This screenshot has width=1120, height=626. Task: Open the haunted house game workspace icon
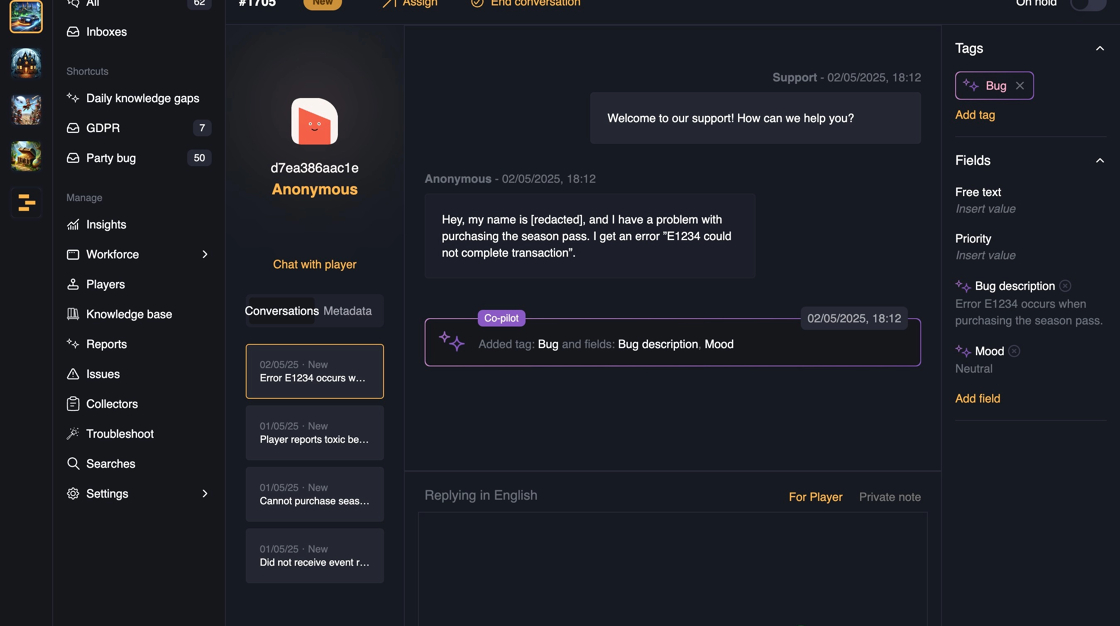[26, 63]
